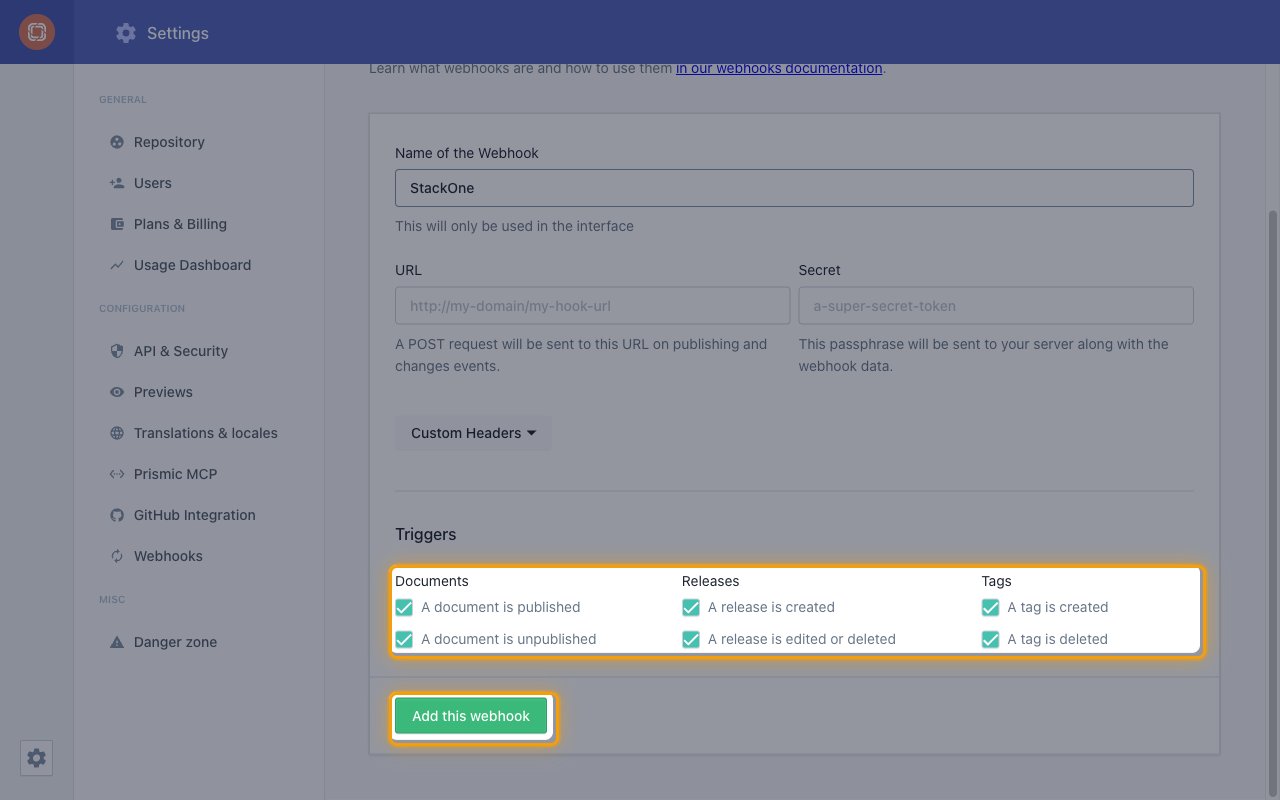Viewport: 1280px width, 800px height.
Task: Disable 'A tag is deleted' trigger
Action: [990, 639]
